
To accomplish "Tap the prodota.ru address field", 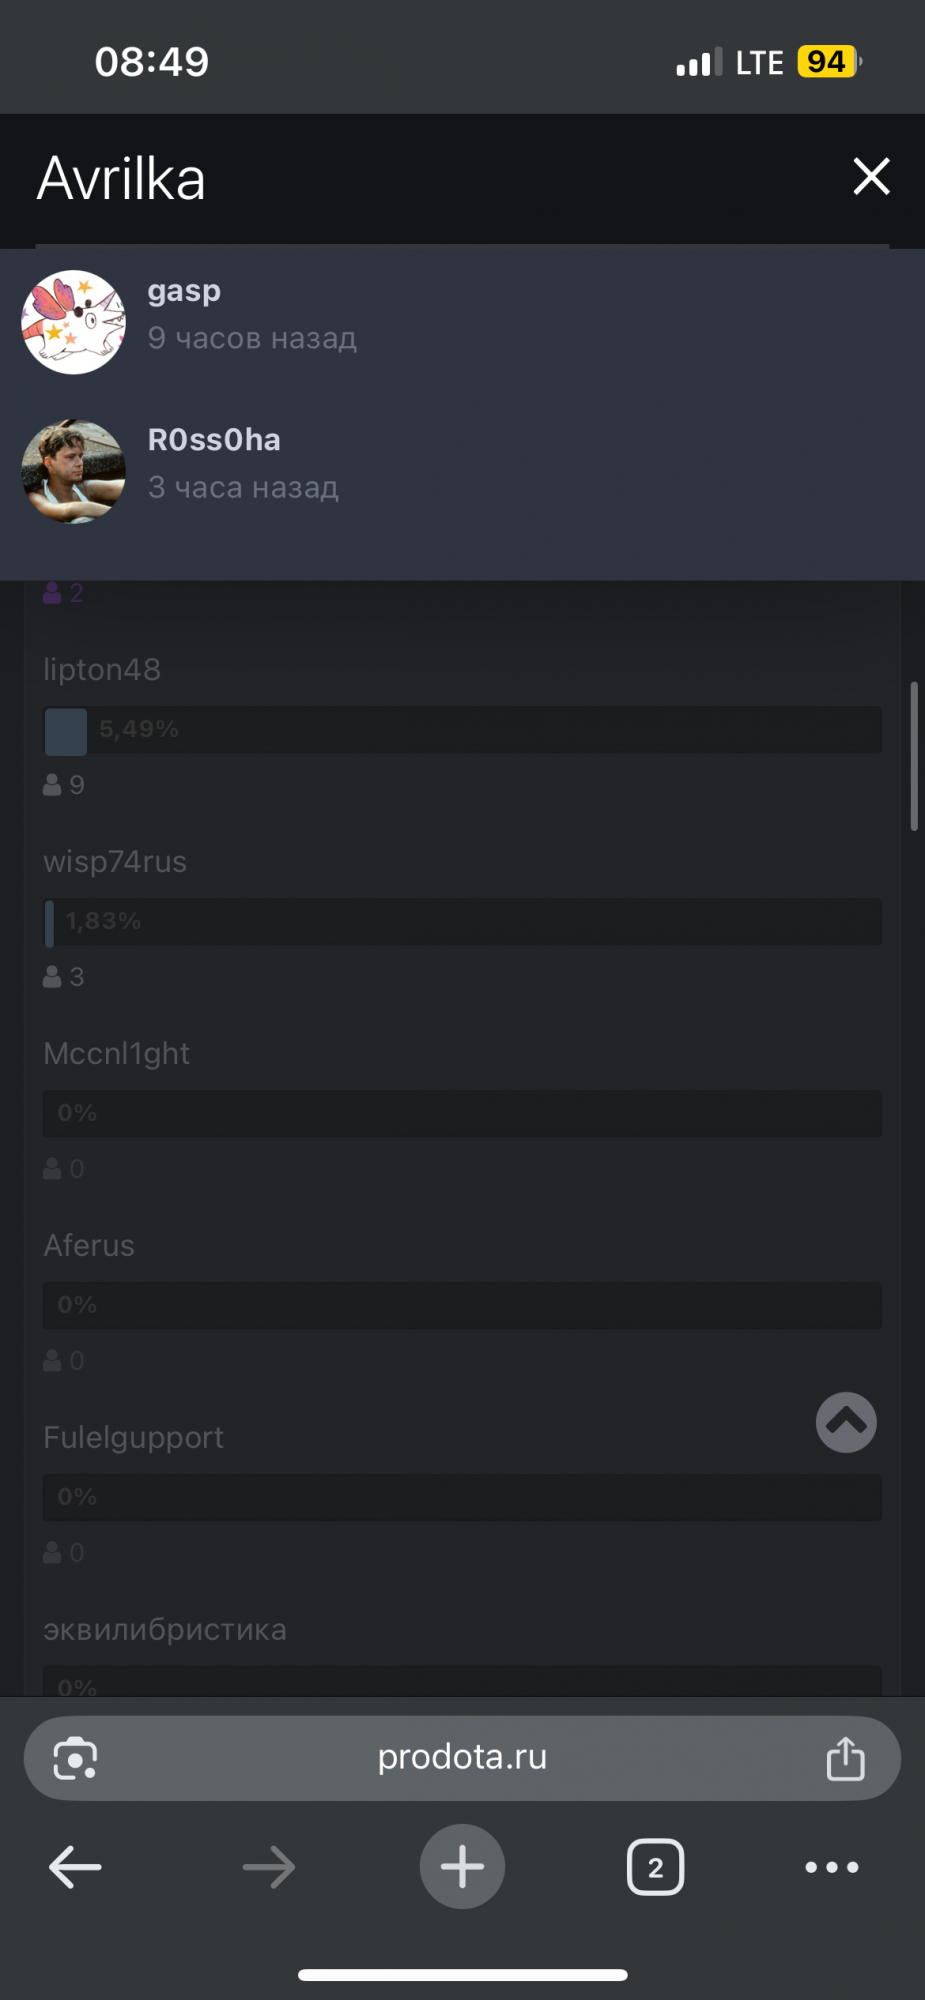I will 462,1757.
